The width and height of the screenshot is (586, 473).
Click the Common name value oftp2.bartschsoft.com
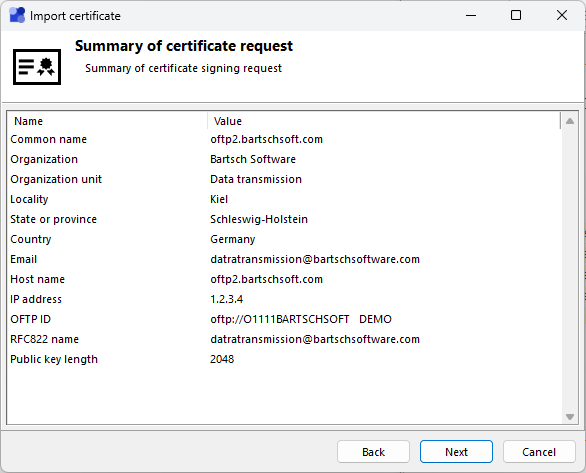click(266, 139)
